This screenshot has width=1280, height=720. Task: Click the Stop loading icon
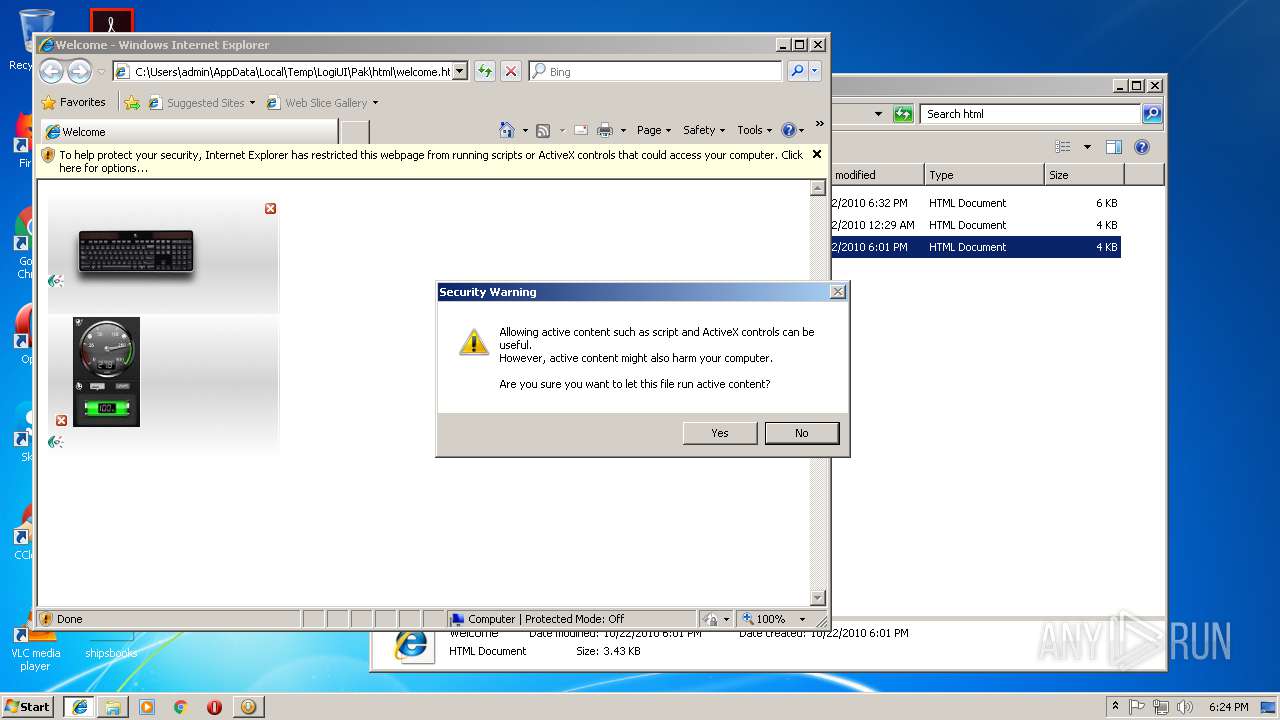(x=511, y=71)
